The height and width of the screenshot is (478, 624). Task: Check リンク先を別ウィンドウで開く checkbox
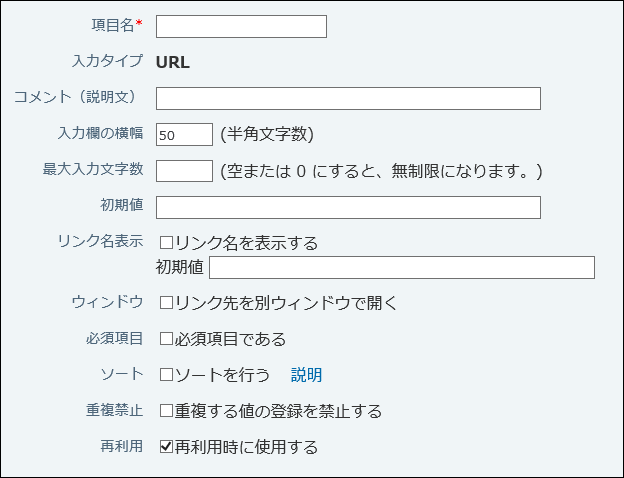pos(166,302)
